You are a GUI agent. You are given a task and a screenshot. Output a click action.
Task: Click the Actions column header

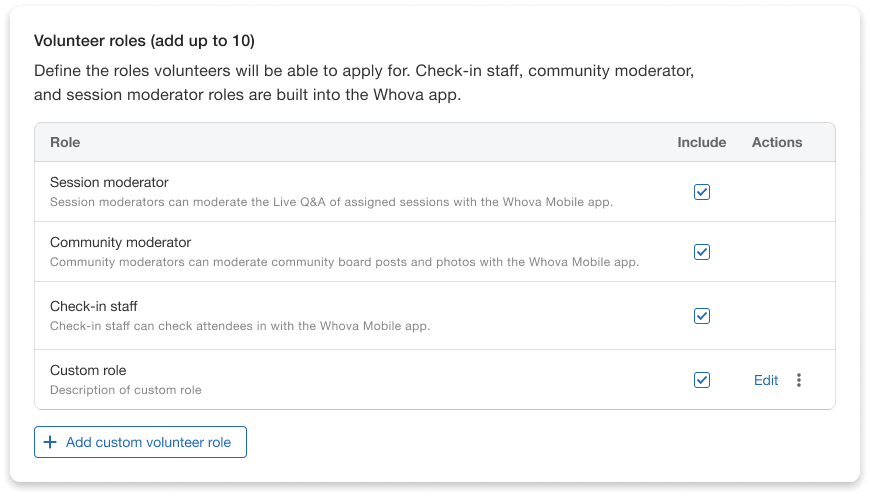(777, 143)
